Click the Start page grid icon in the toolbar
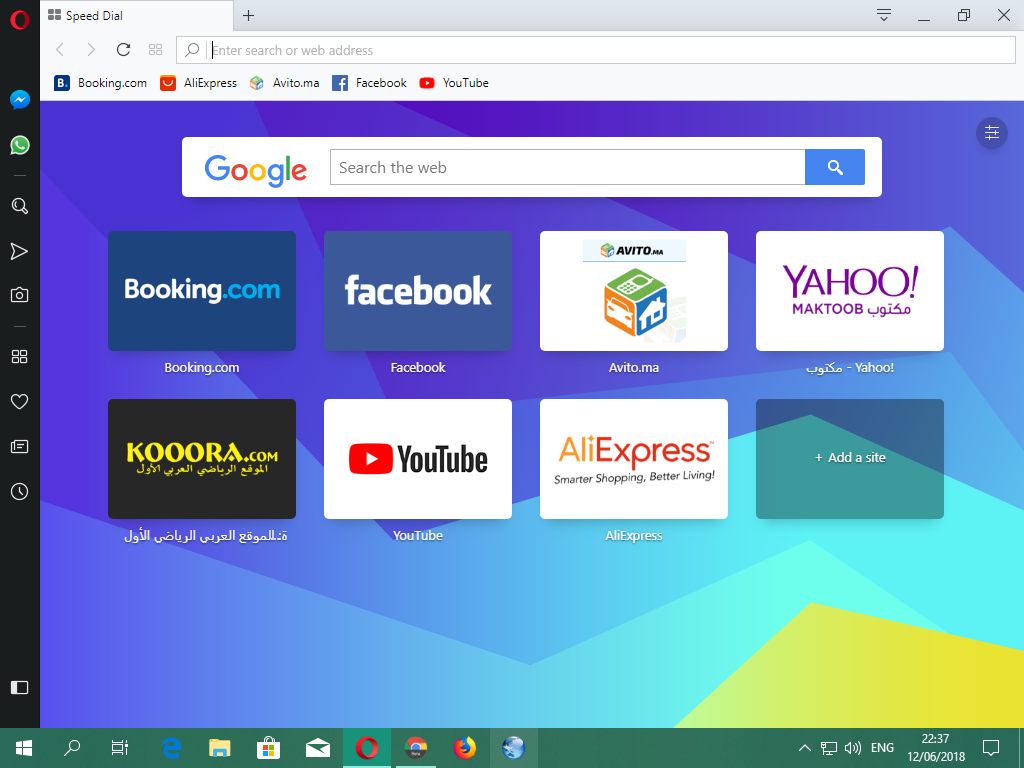Image resolution: width=1024 pixels, height=768 pixels. pyautogui.click(x=155, y=50)
